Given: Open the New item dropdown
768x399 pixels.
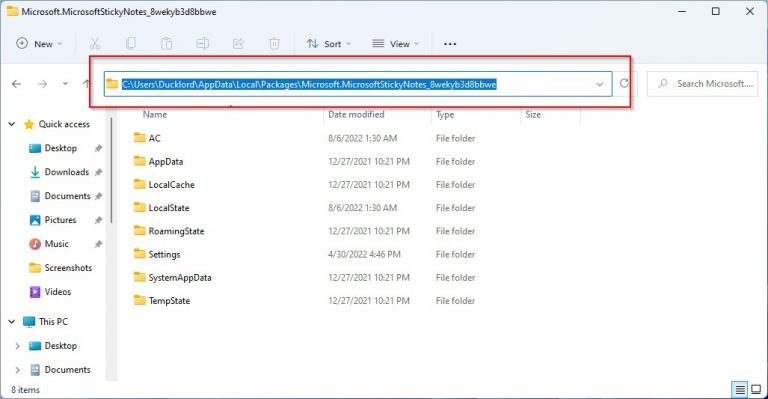Looking at the screenshot, I should [x=39, y=44].
